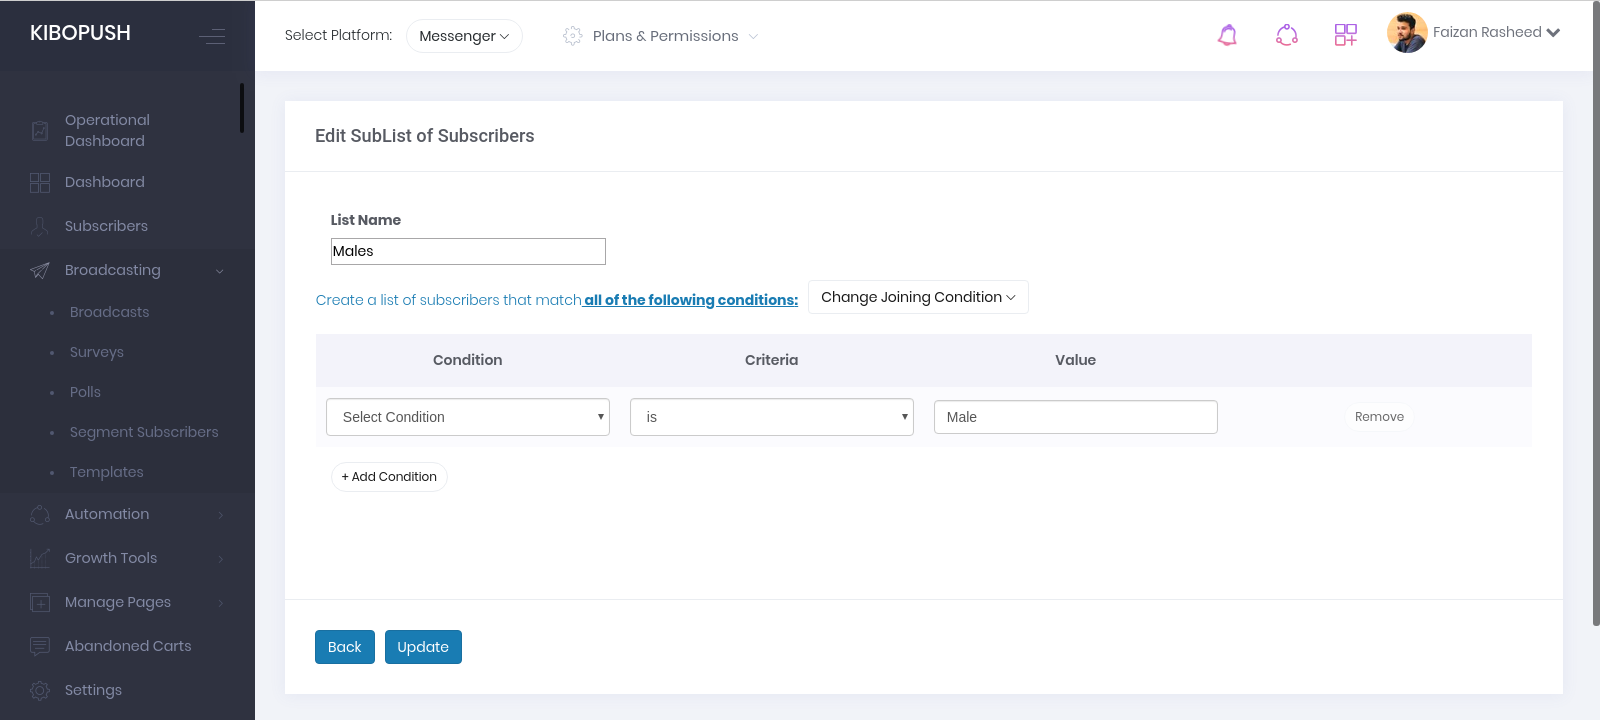The width and height of the screenshot is (1600, 720).
Task: Click the List Name input field
Action: tap(468, 251)
